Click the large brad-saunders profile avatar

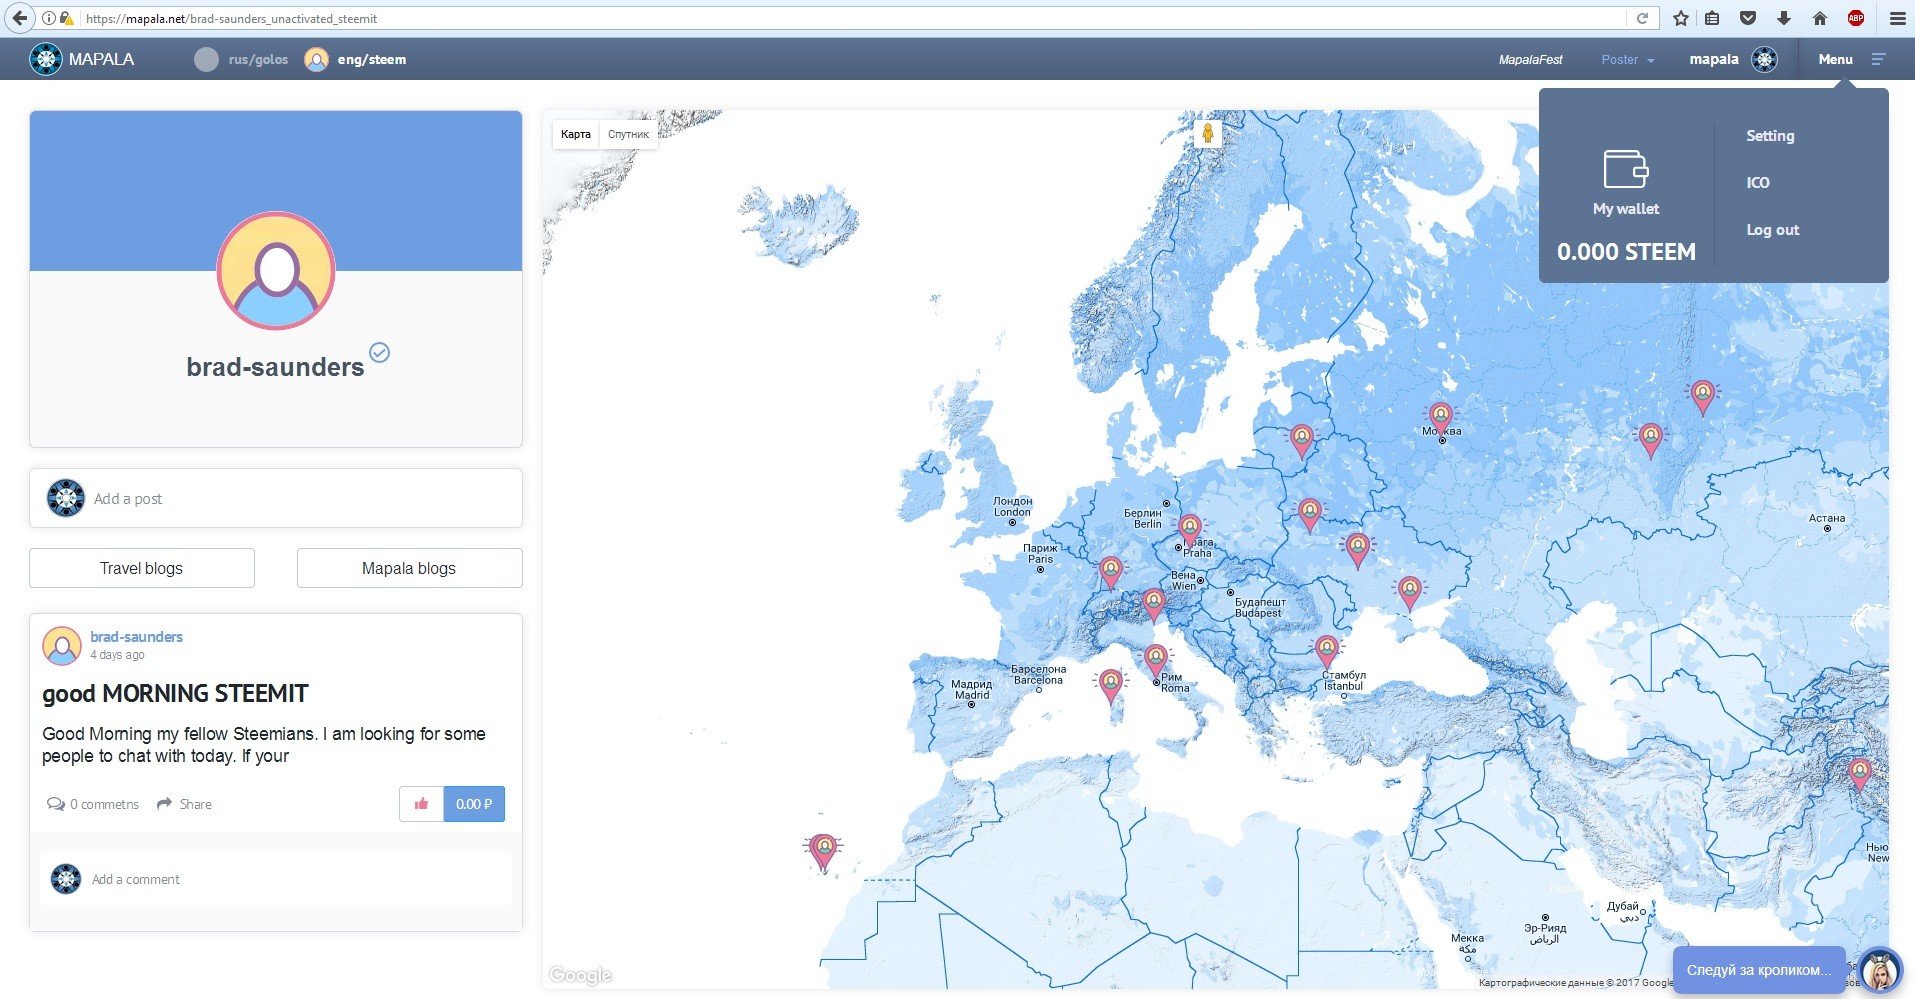coord(276,271)
